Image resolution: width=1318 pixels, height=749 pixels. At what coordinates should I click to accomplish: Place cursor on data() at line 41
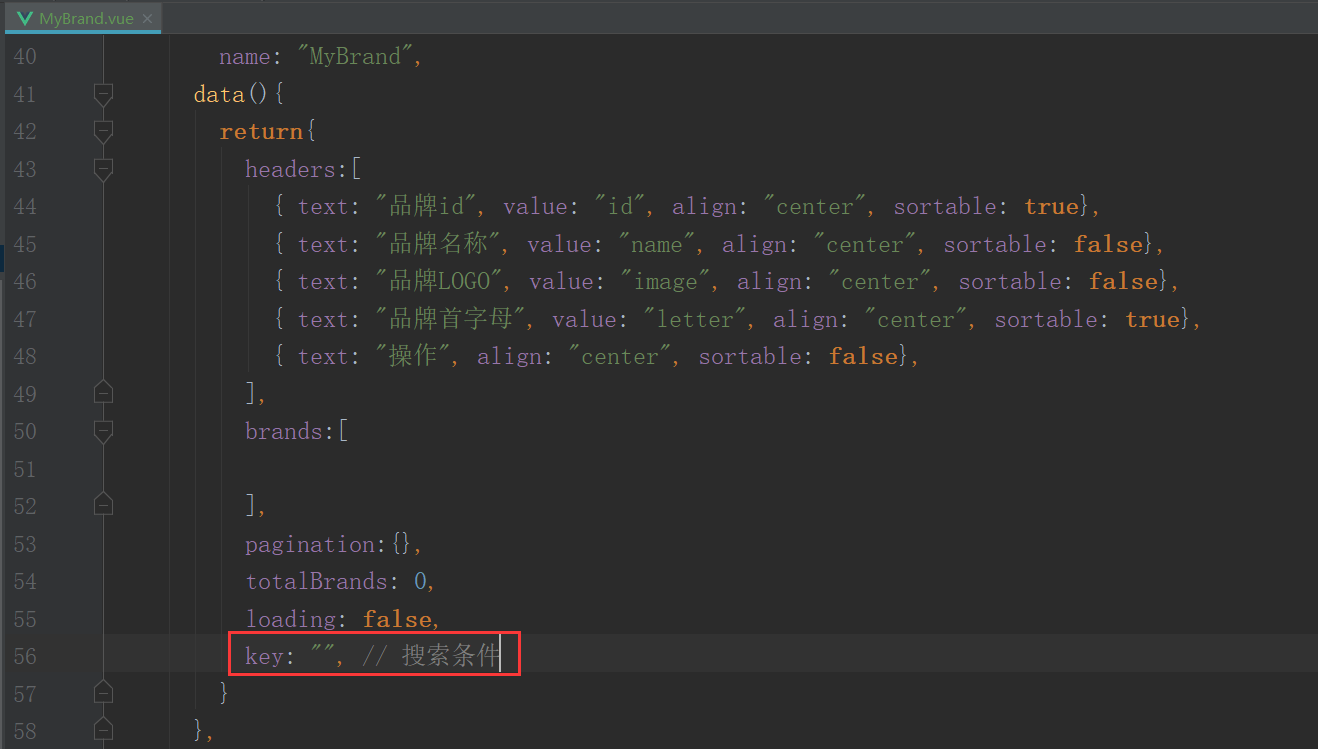tap(232, 94)
